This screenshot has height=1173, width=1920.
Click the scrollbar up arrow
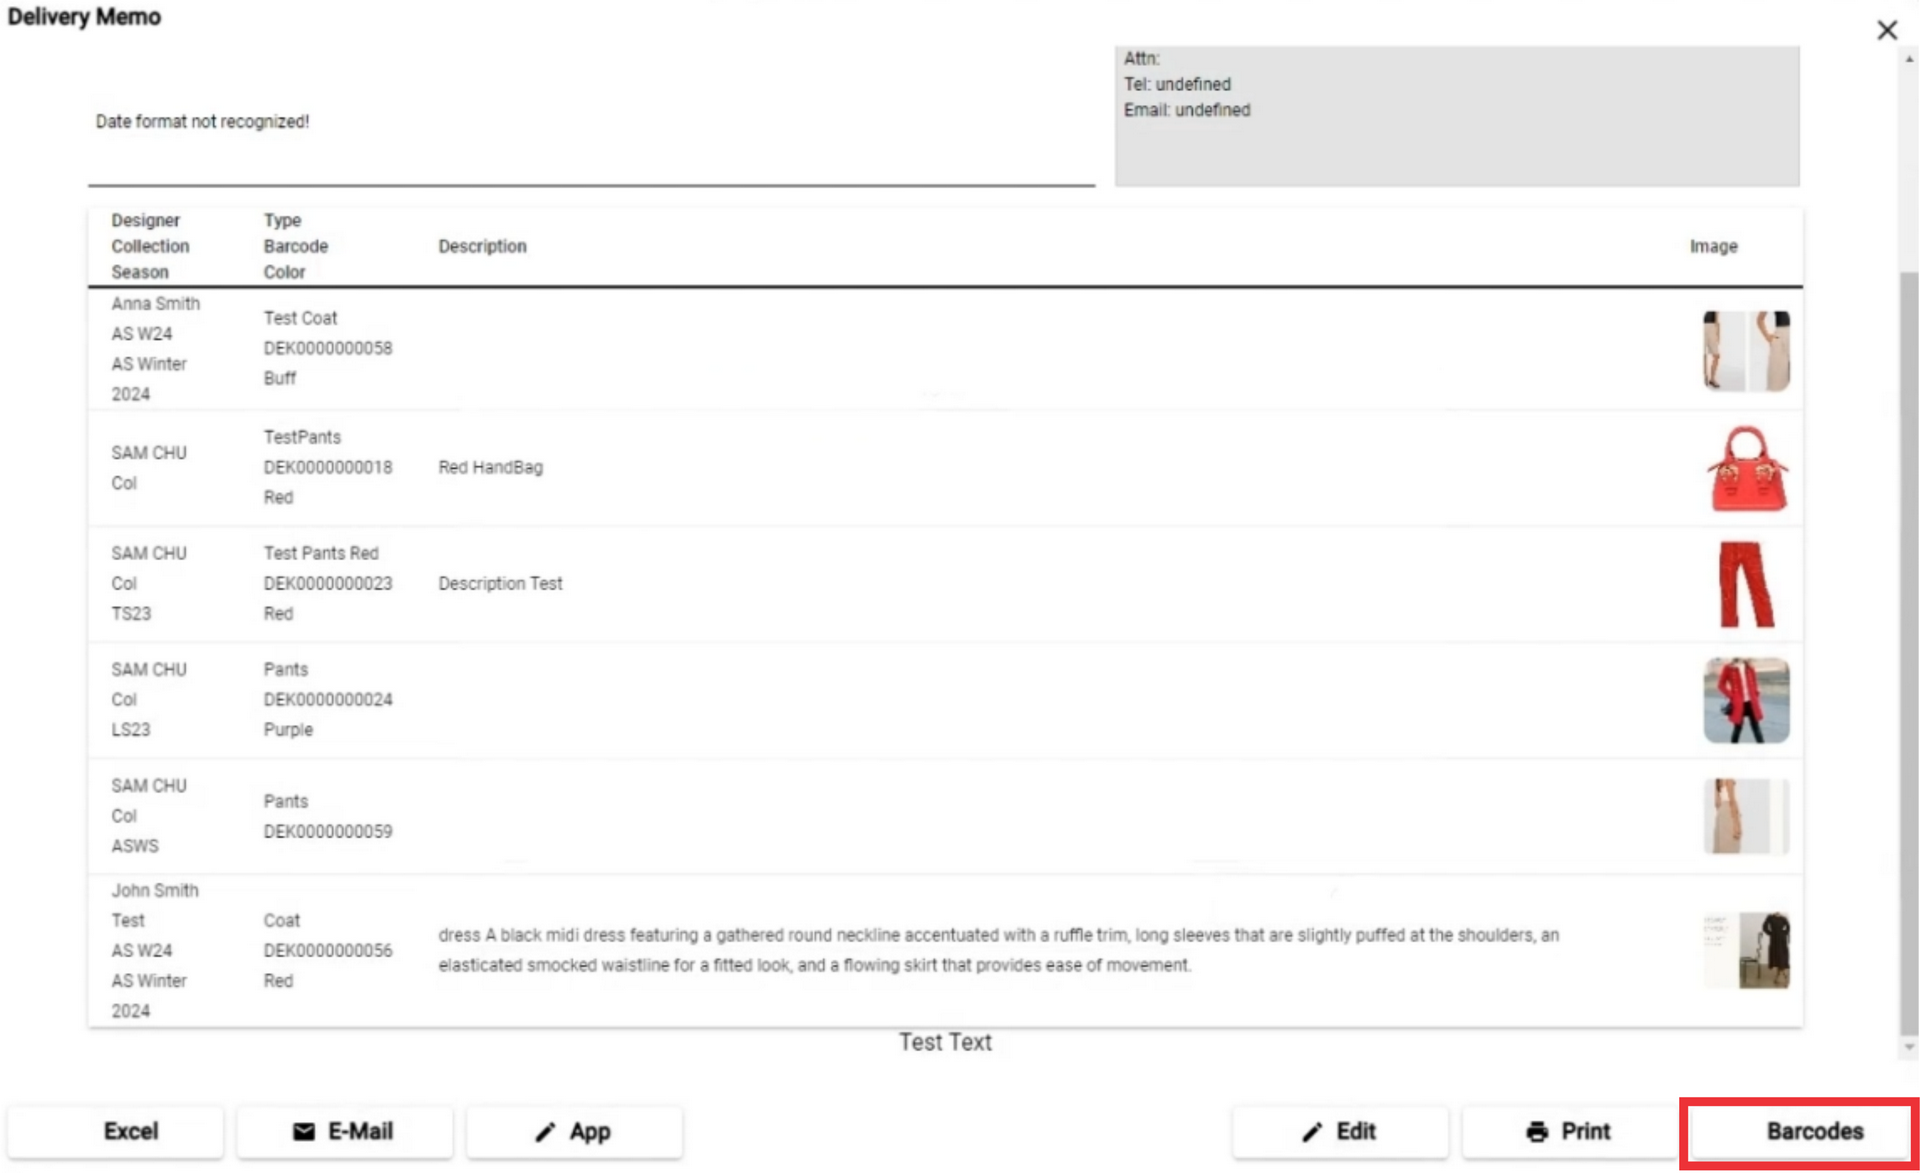[x=1909, y=59]
